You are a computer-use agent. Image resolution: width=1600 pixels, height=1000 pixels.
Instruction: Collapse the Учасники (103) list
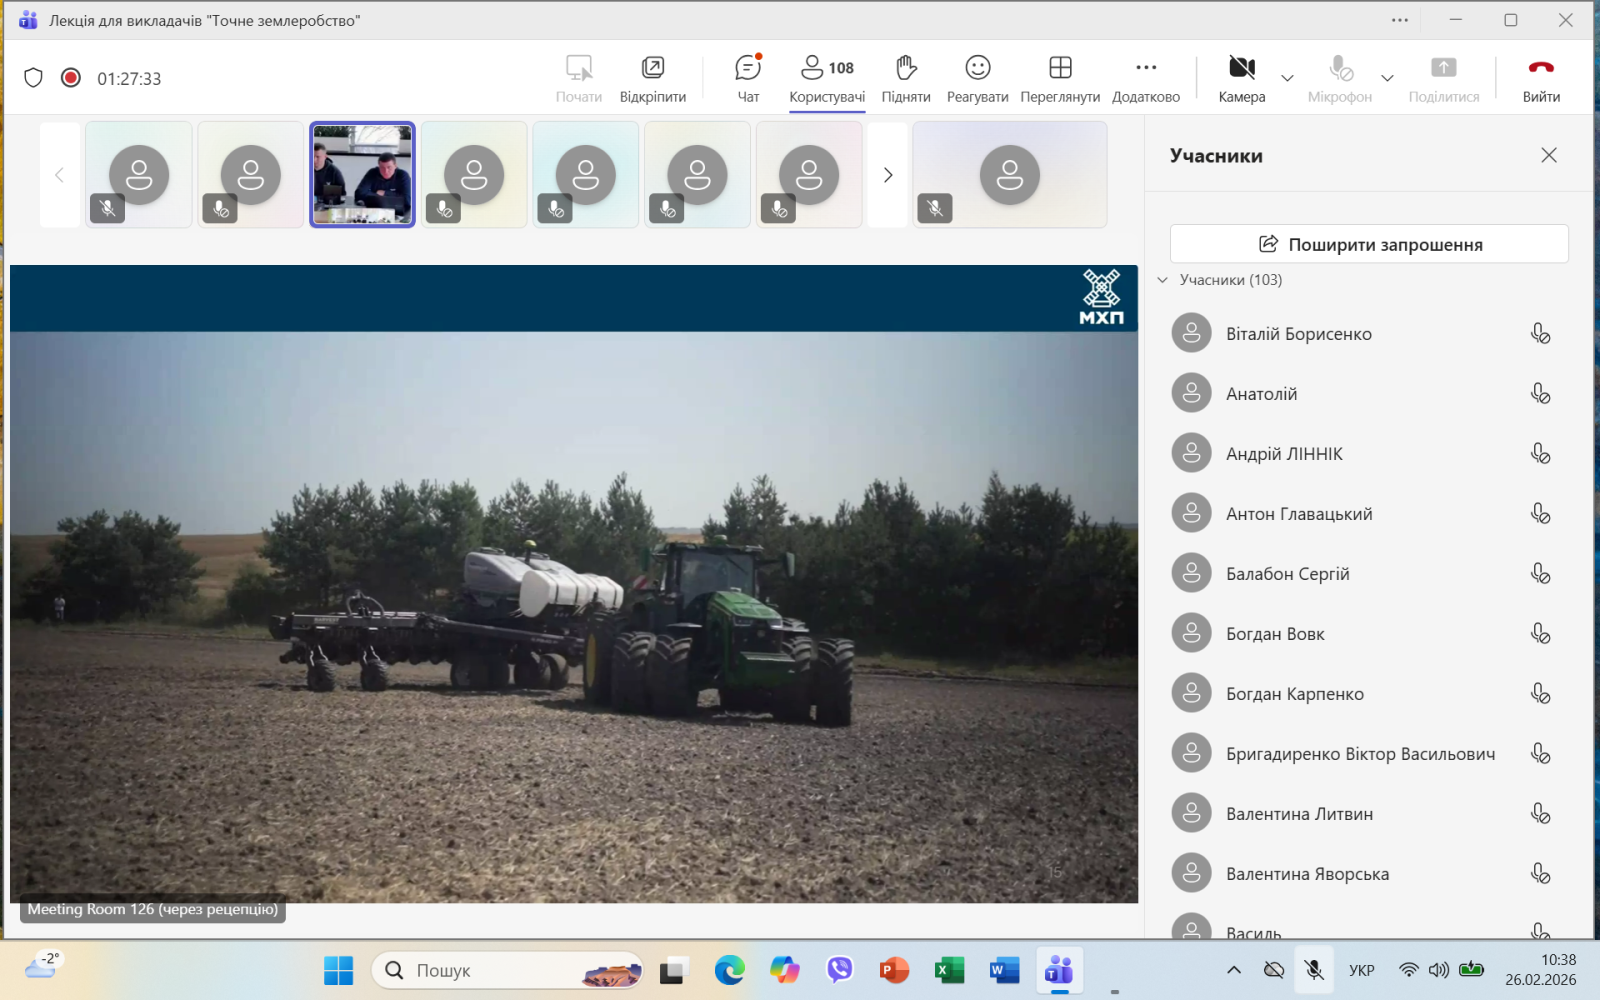pos(1163,280)
